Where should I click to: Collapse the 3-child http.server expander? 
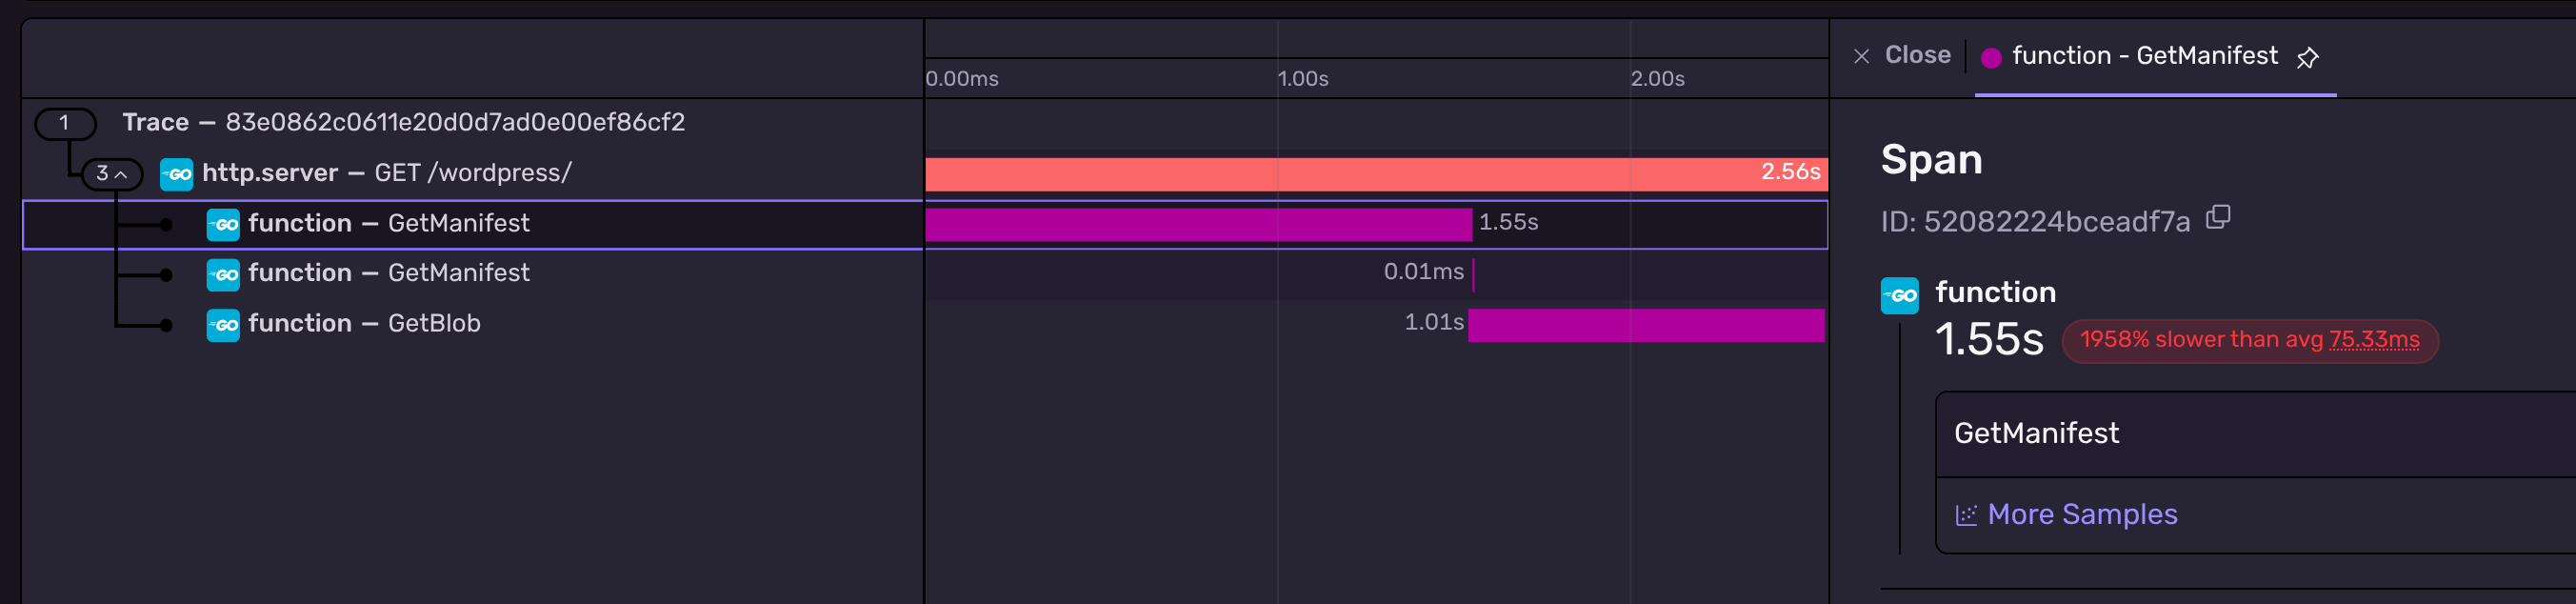[x=111, y=174]
